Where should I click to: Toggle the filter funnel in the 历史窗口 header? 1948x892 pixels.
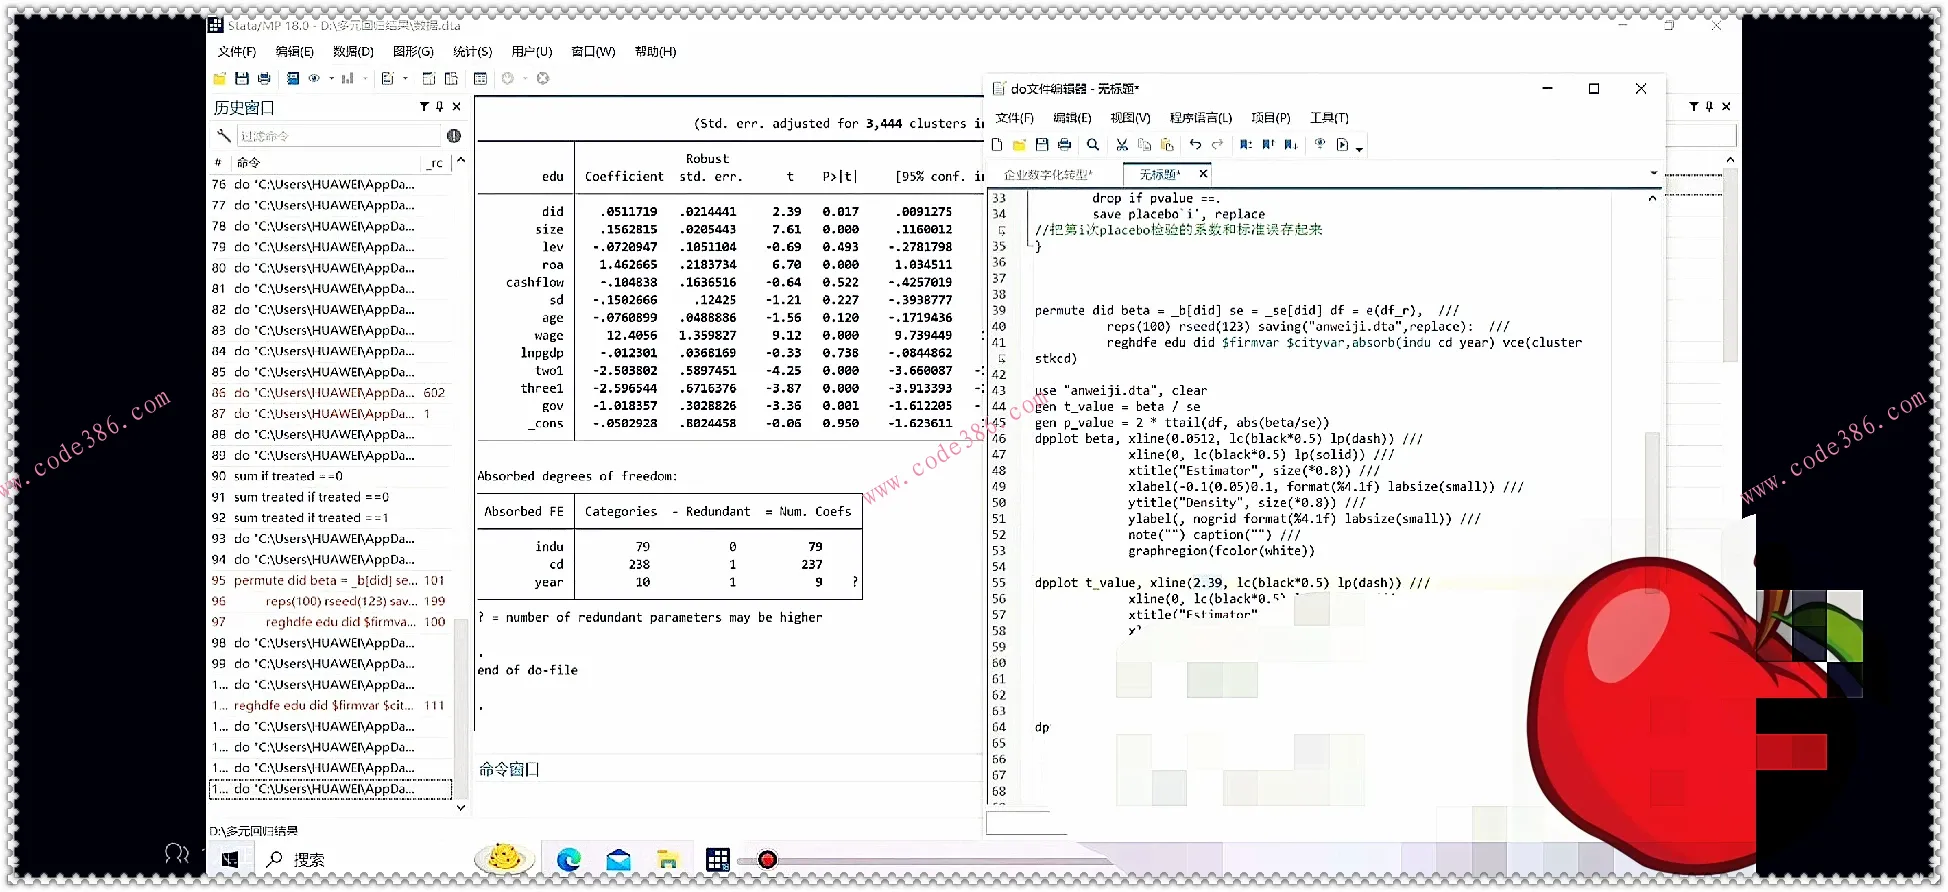(424, 107)
